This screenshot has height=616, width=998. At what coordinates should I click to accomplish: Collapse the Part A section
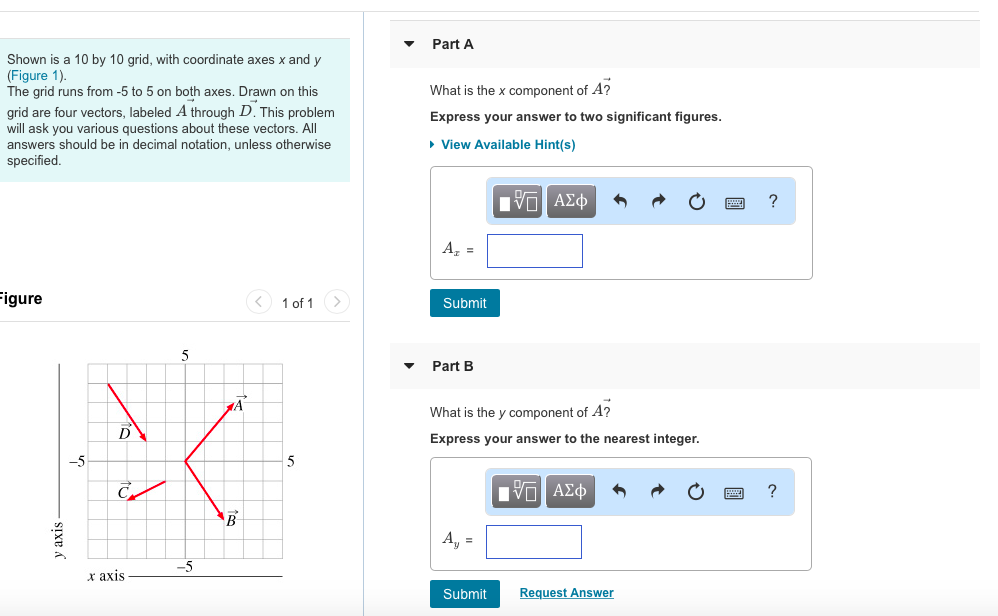click(408, 43)
